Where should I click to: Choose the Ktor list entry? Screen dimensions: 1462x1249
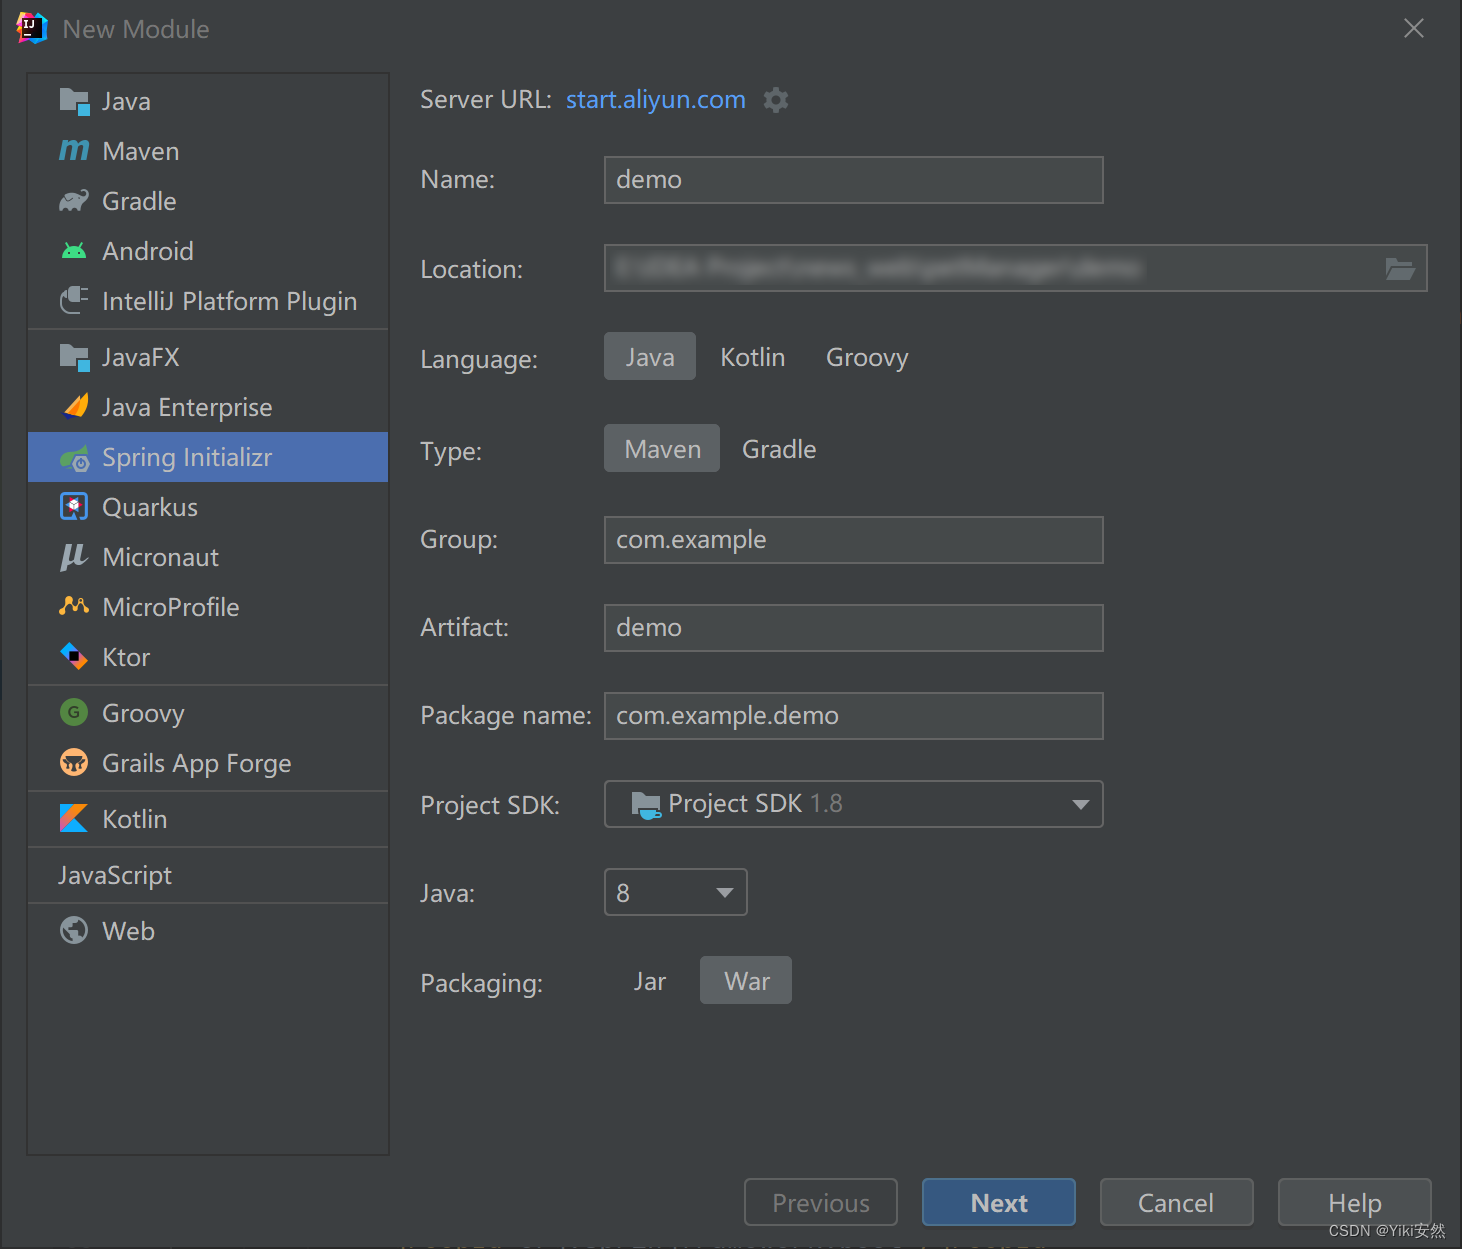(x=208, y=657)
